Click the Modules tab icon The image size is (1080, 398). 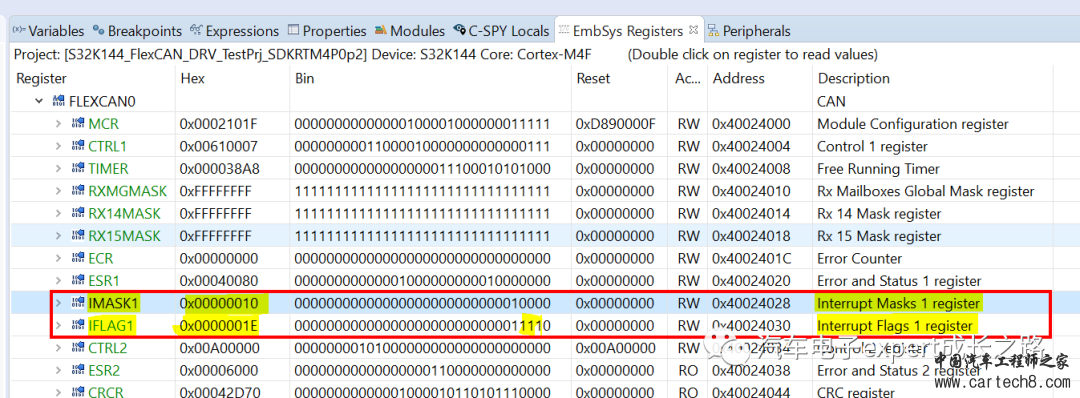(381, 30)
